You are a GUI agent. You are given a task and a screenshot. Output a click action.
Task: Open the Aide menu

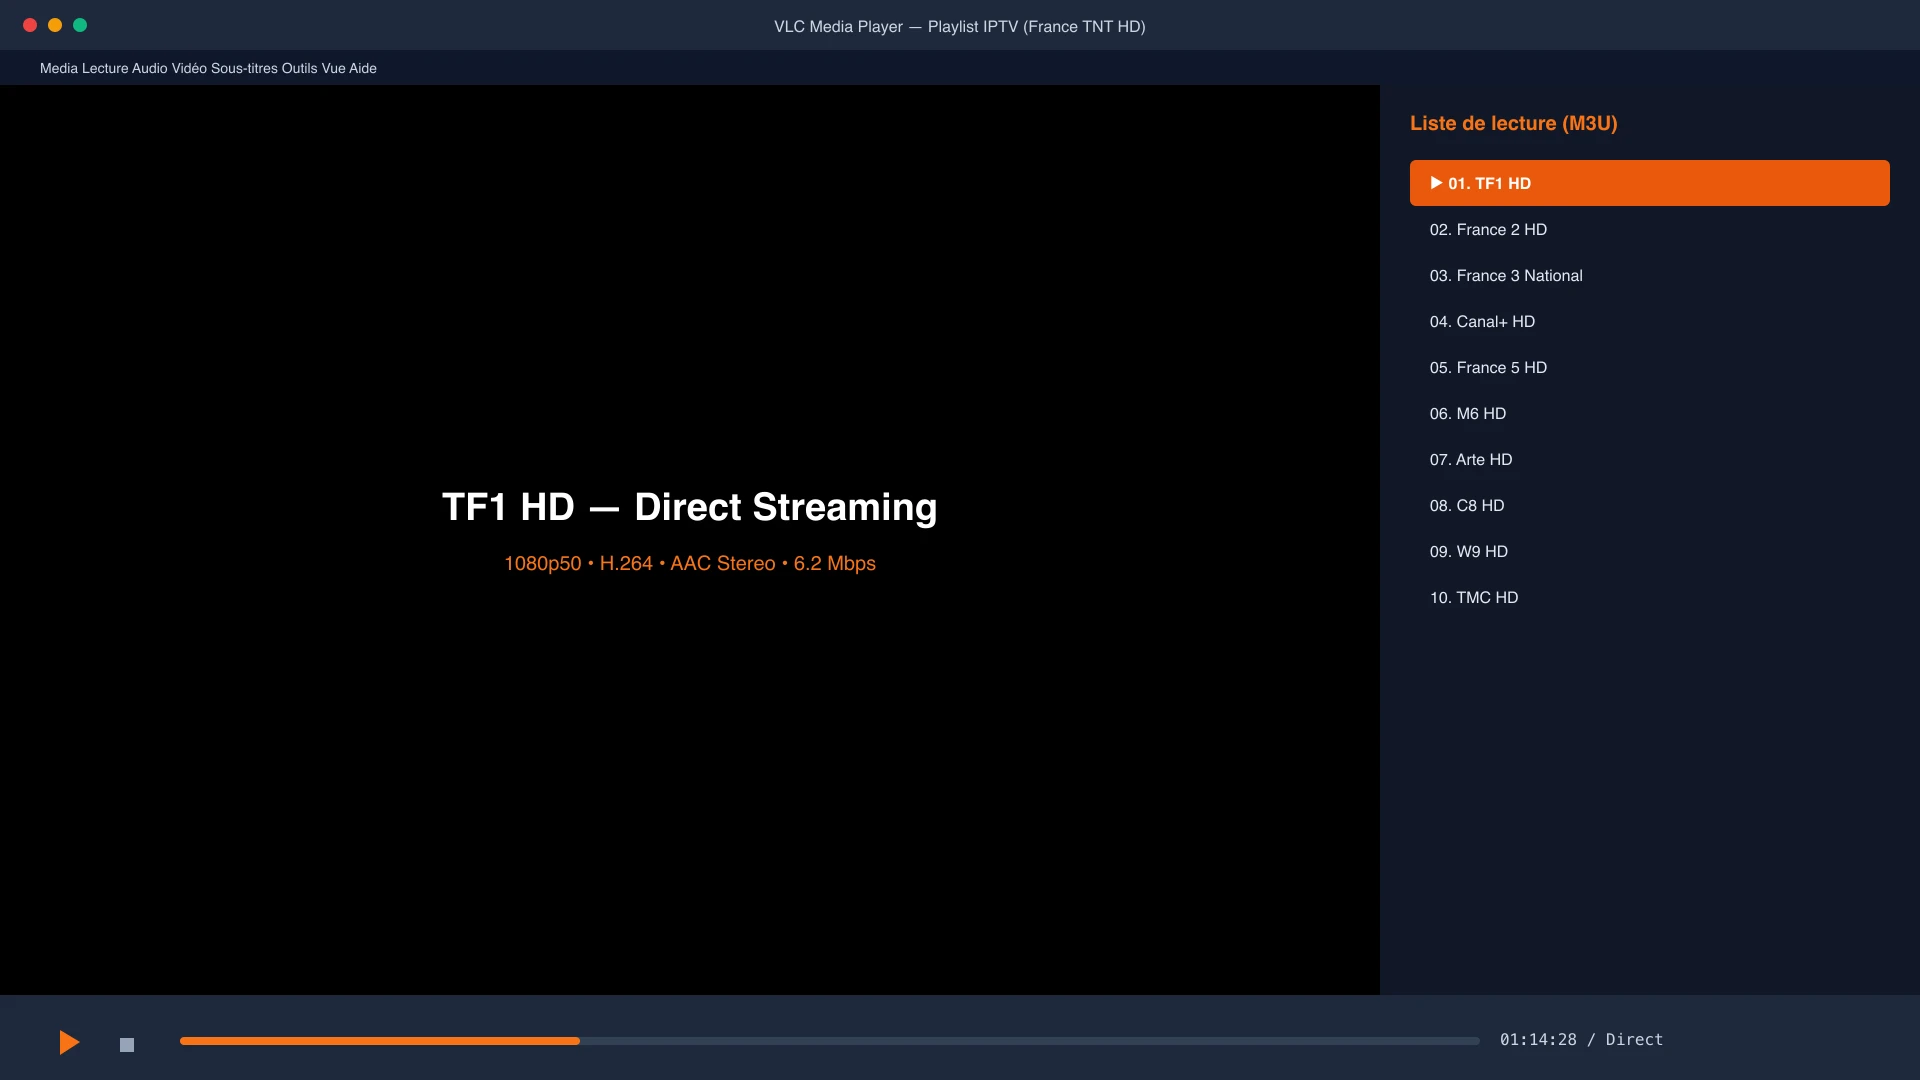coord(363,68)
